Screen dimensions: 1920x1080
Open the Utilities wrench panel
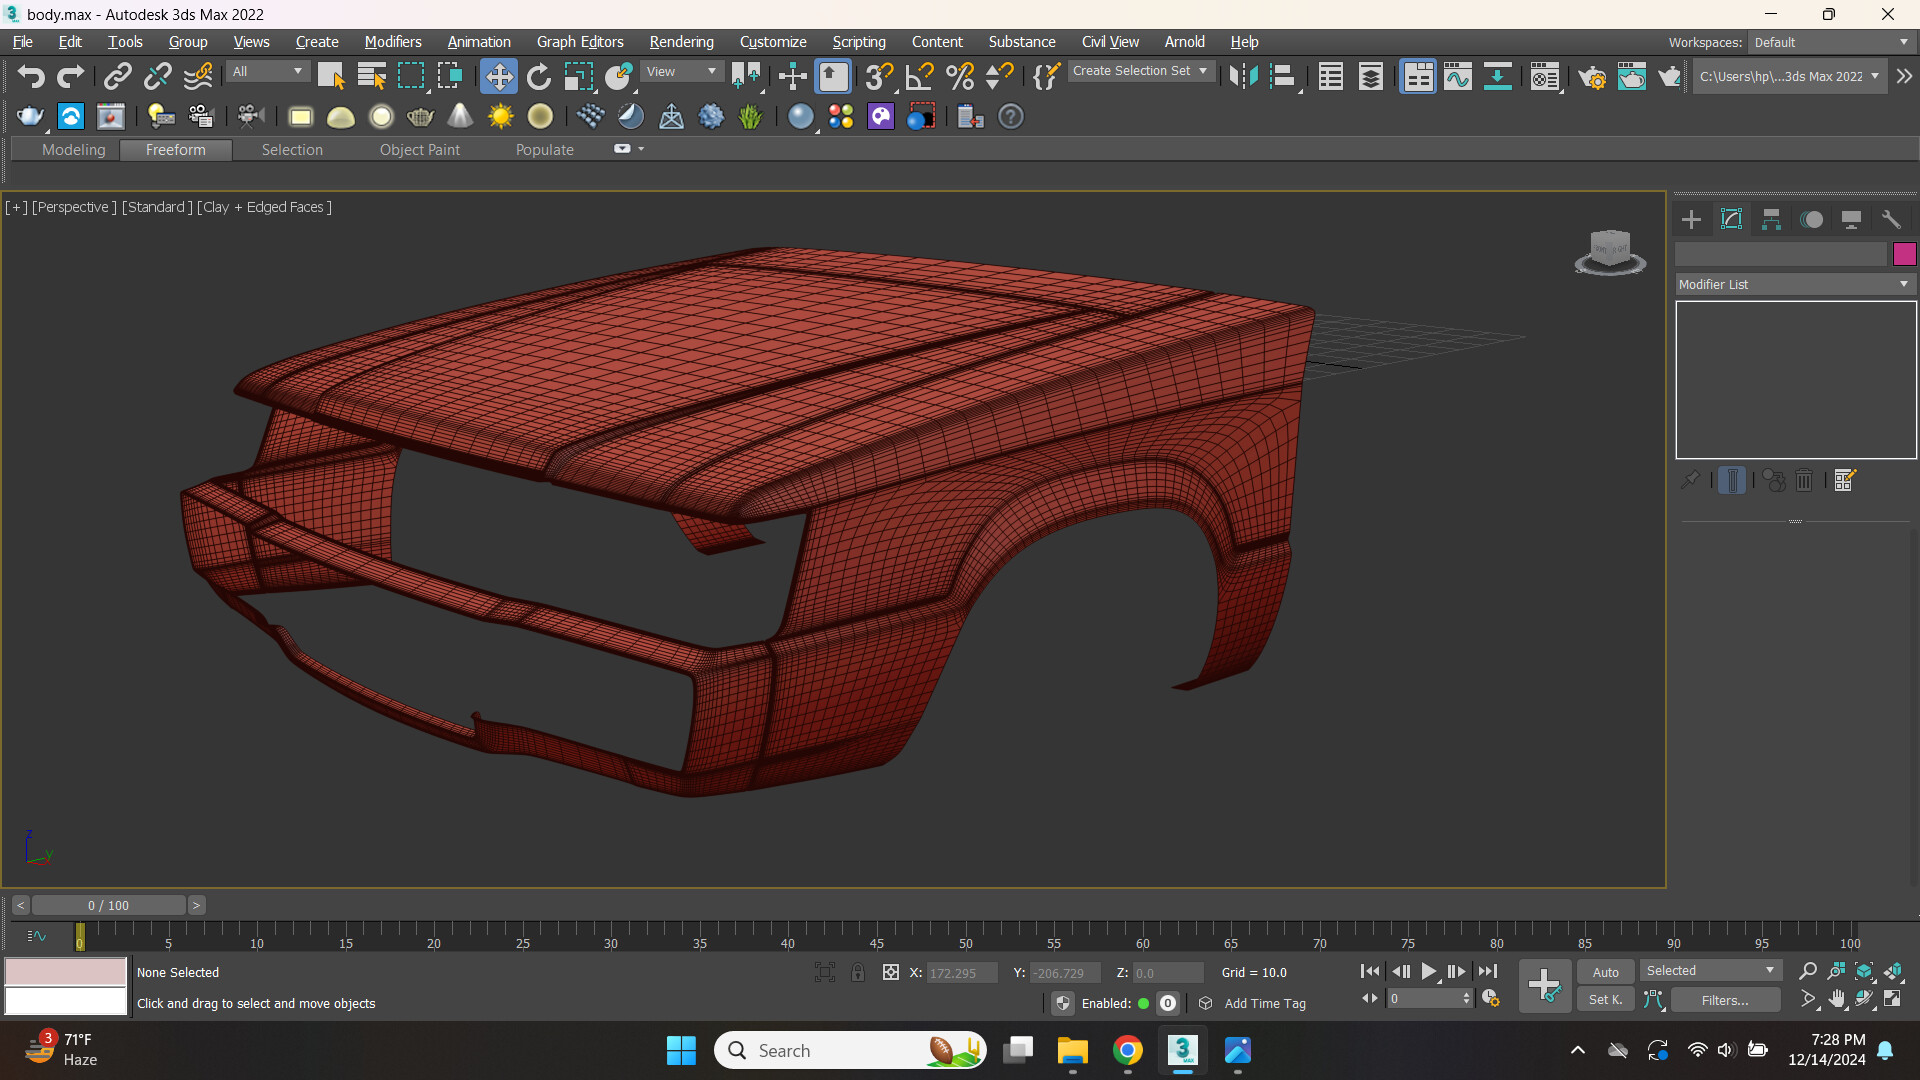tap(1891, 220)
